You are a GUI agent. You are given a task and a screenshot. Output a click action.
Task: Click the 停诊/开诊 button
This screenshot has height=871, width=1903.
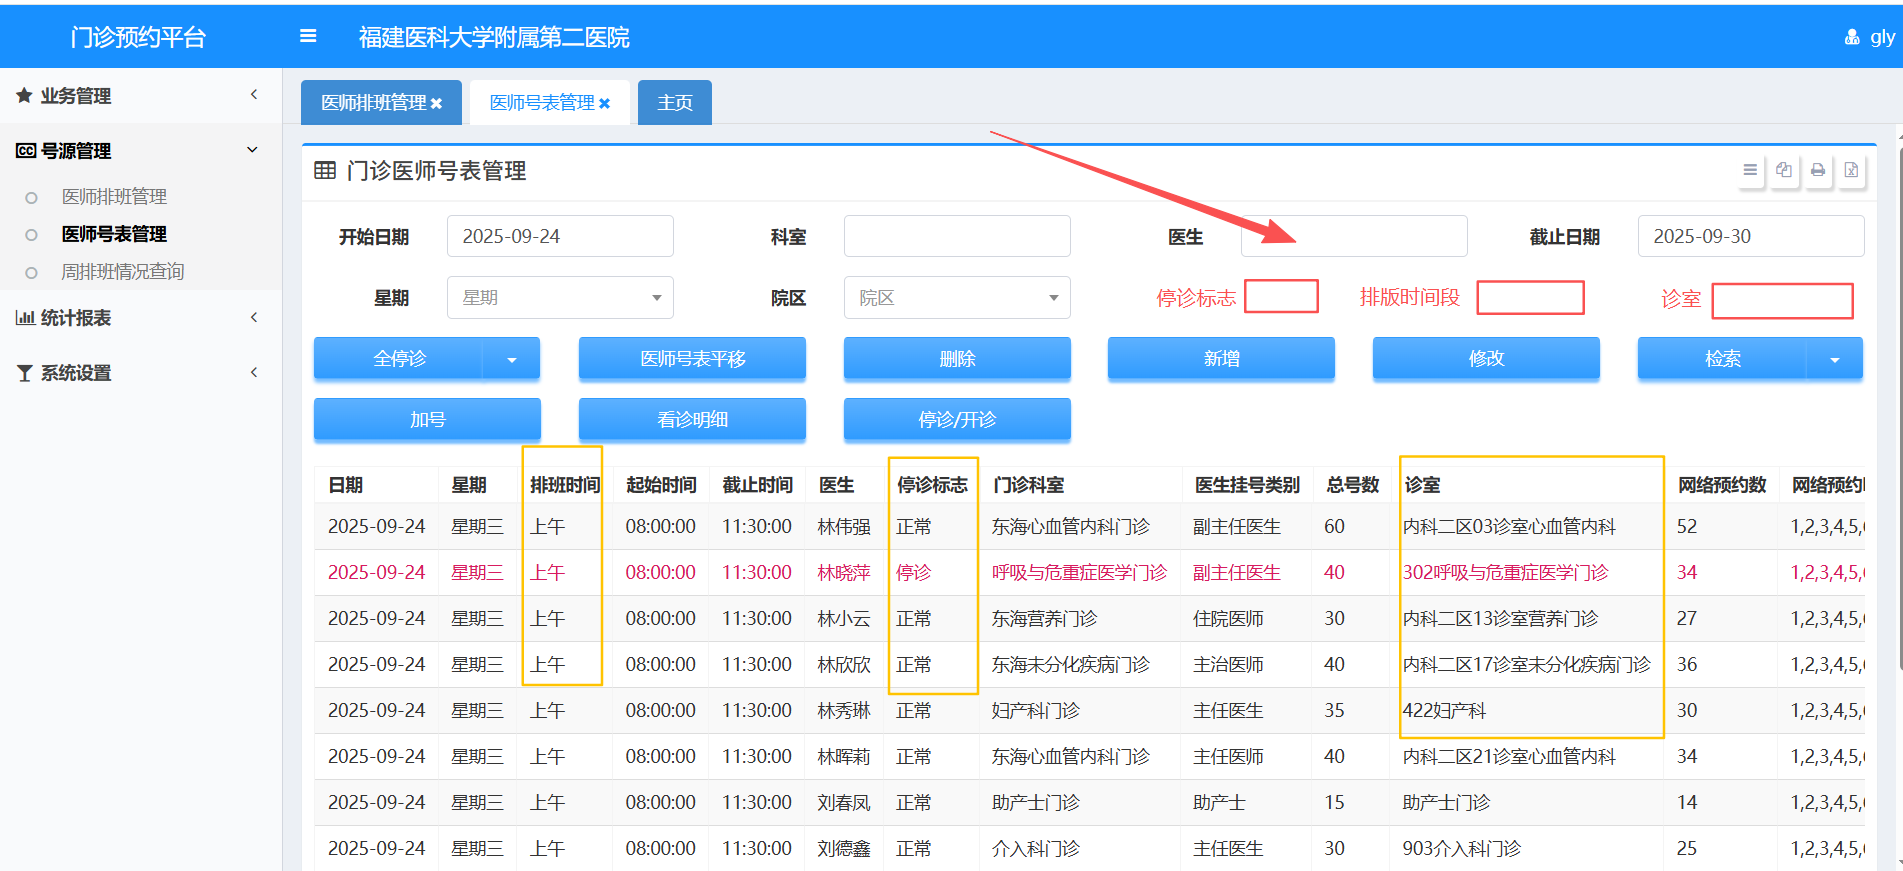click(957, 420)
